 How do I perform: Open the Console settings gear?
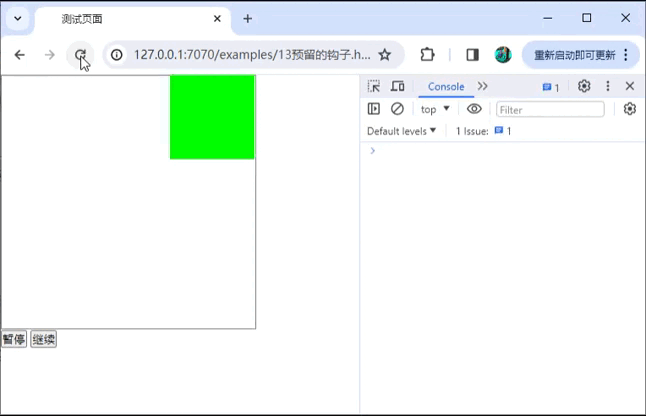(630, 109)
